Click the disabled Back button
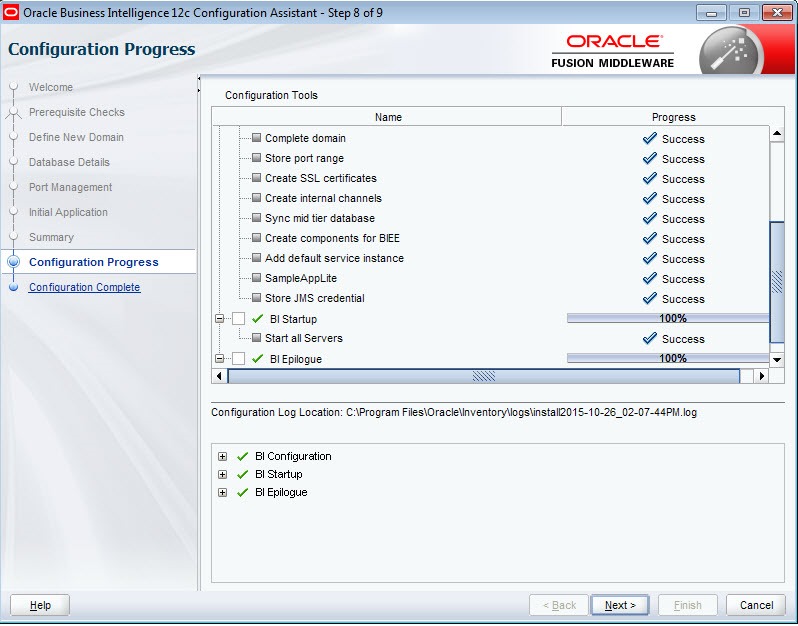This screenshot has height=626, width=798. (559, 605)
